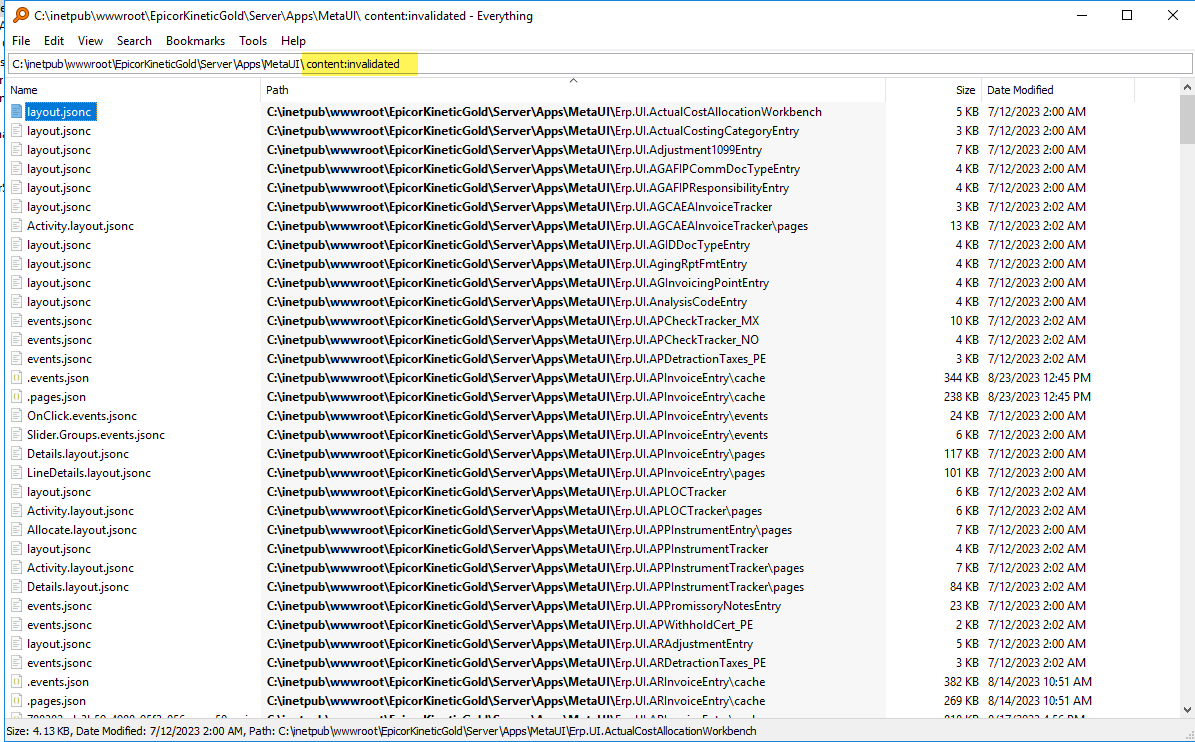The height and width of the screenshot is (742, 1195).
Task: Select layout.jsonc in Erp.UI.APPInstrumentTracker
Action: point(59,549)
